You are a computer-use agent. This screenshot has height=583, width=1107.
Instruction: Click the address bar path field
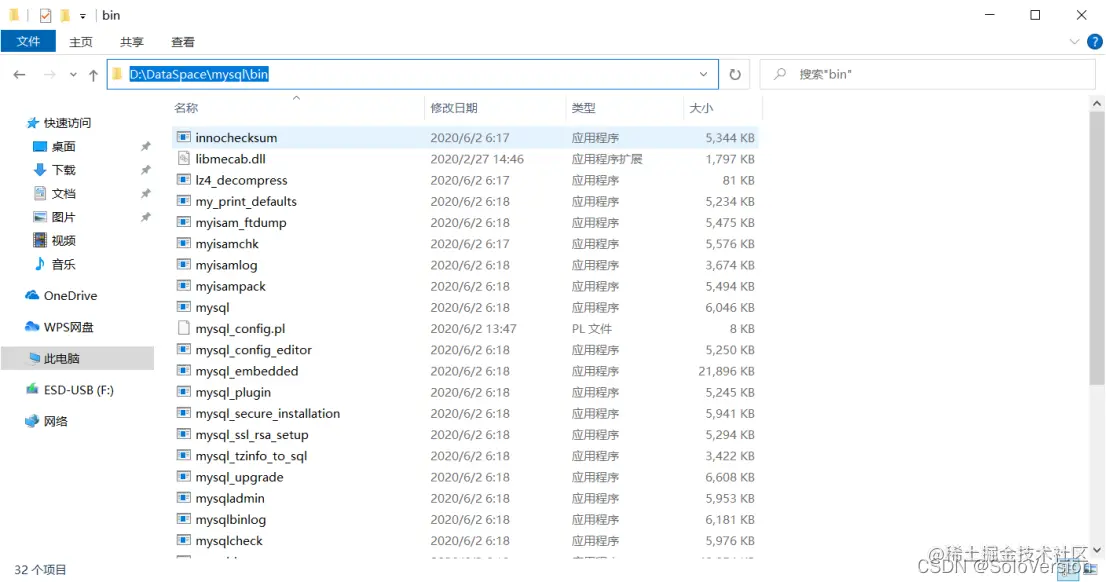pyautogui.click(x=412, y=74)
